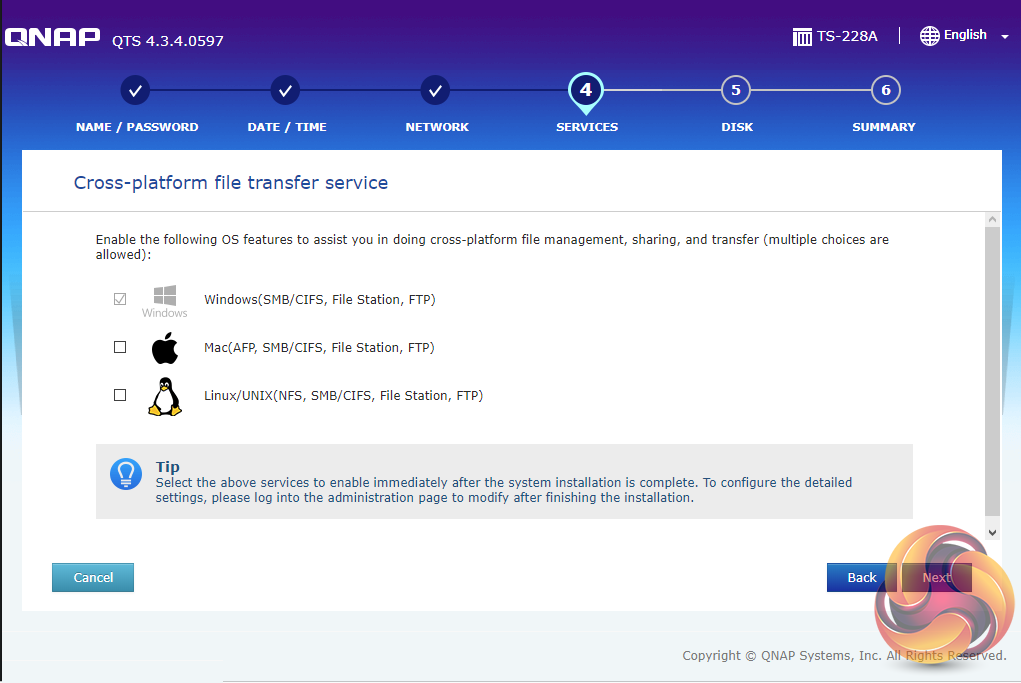
Task: Click the NAME / PASSWORD step label
Action: tap(137, 127)
